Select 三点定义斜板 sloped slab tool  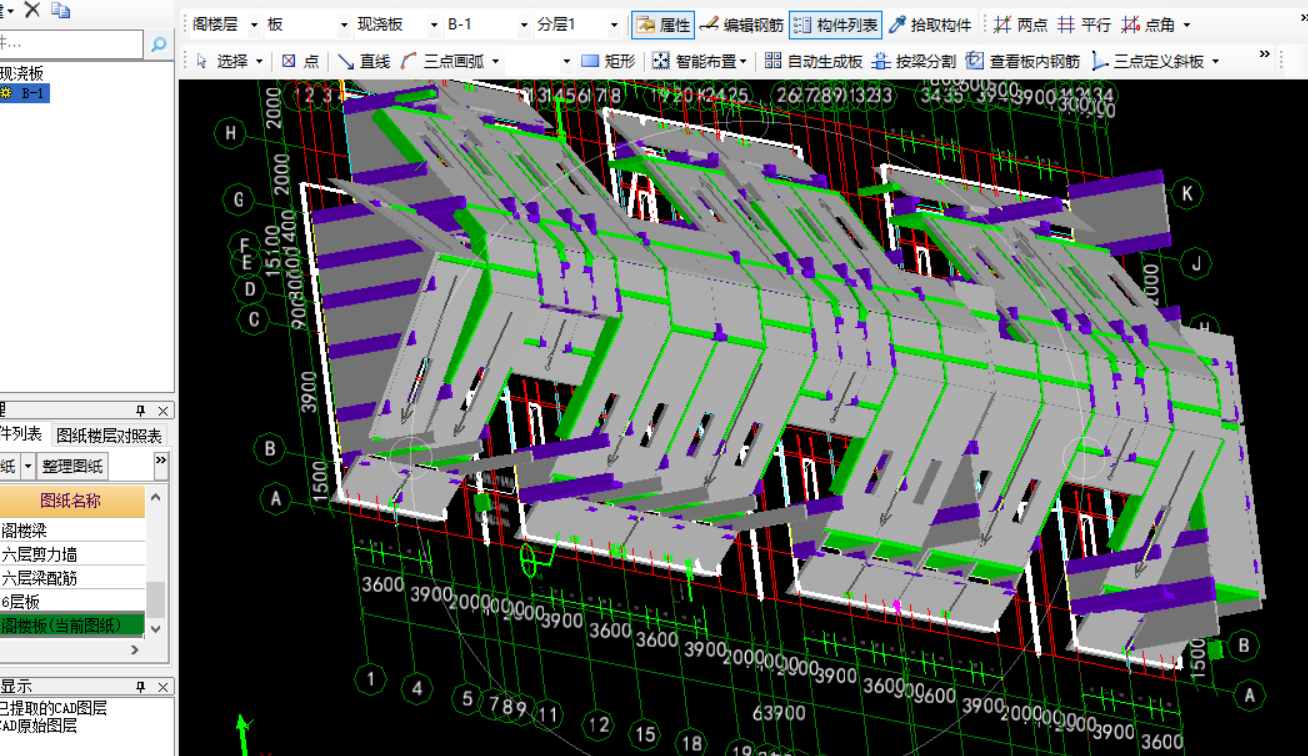(x=1148, y=61)
